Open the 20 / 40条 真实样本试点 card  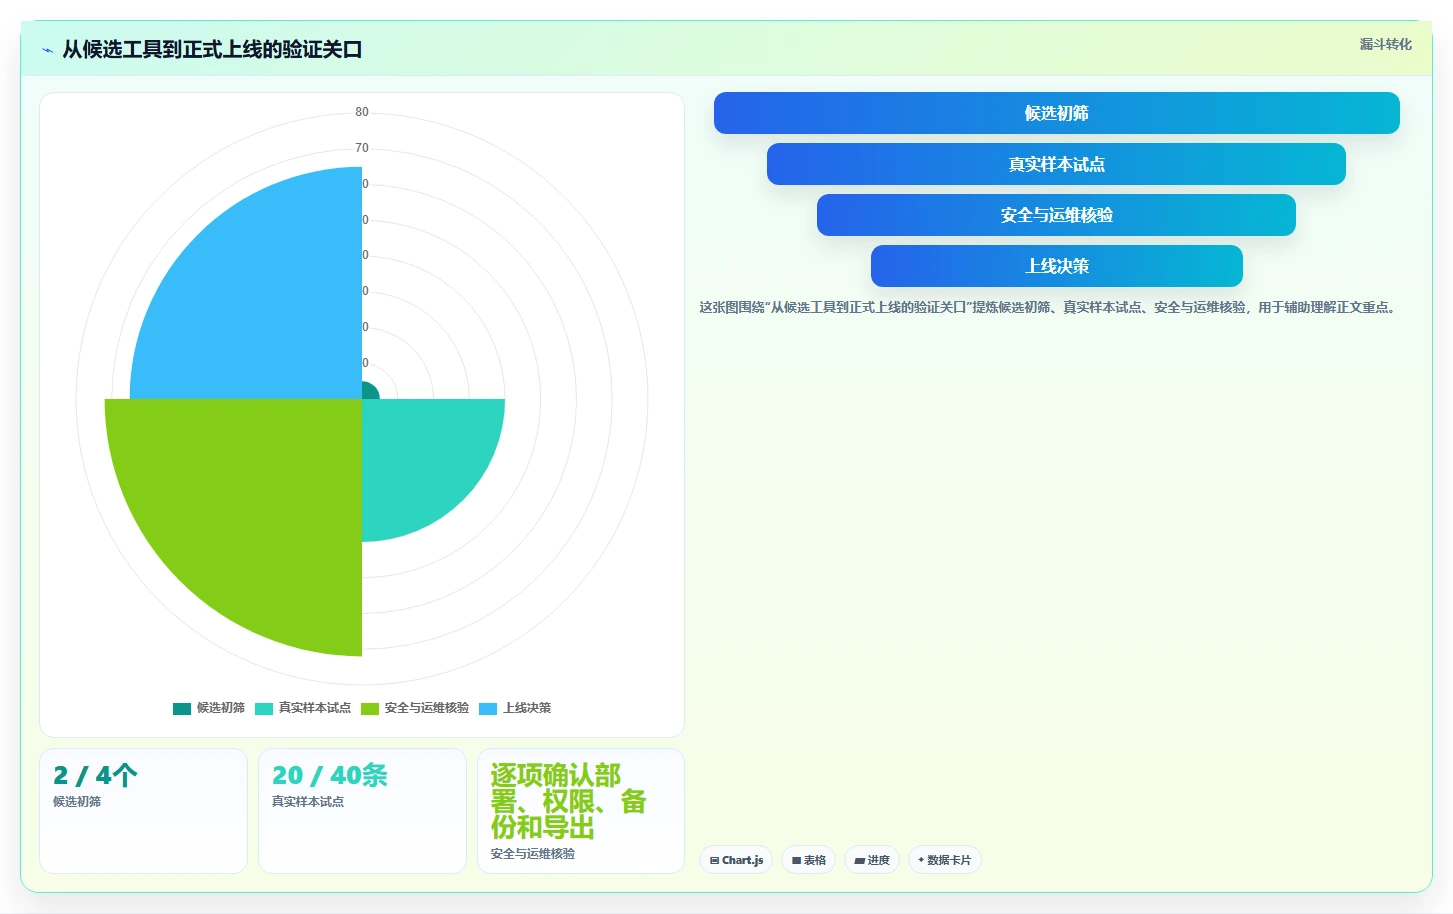[x=362, y=811]
